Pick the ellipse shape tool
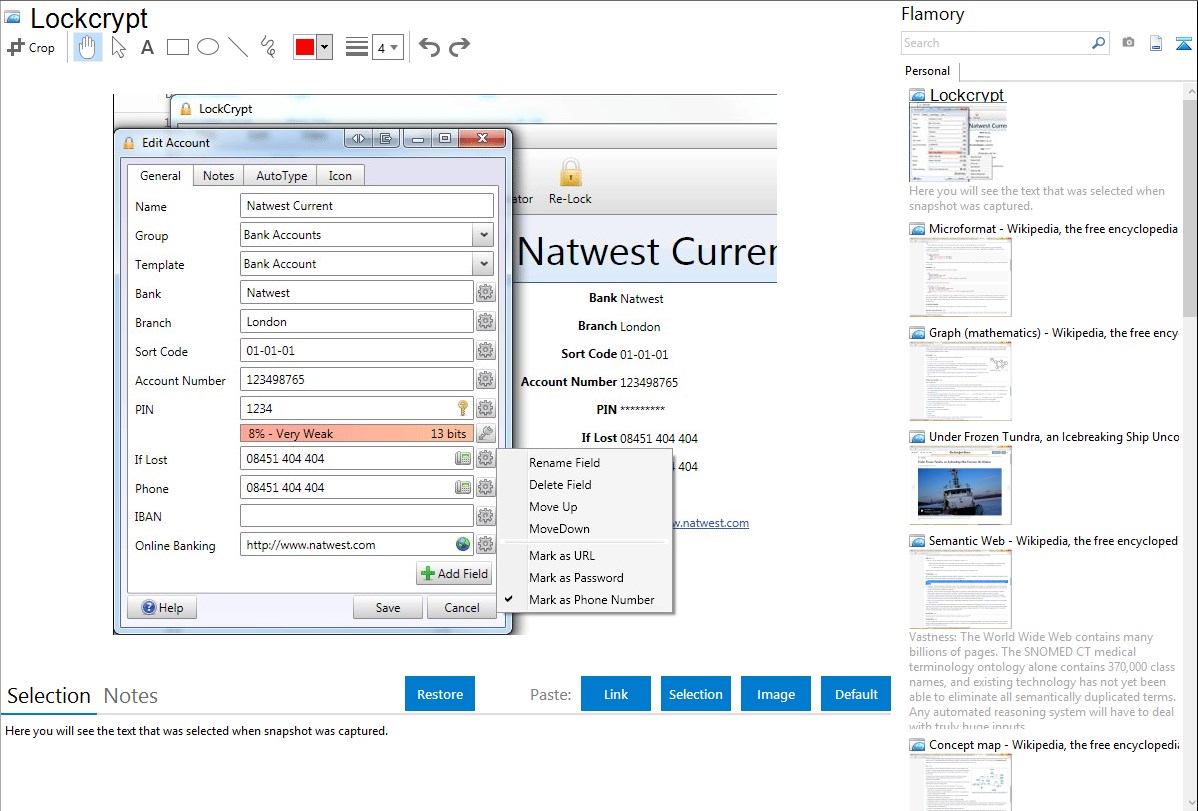This screenshot has width=1198, height=811. coord(208,47)
